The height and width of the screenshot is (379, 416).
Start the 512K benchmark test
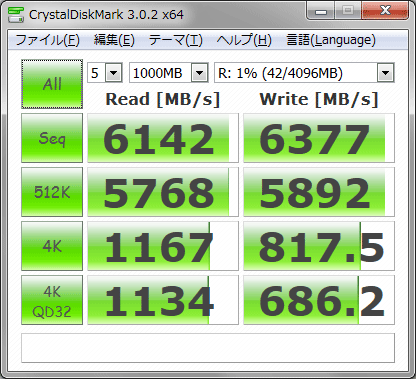click(x=52, y=192)
